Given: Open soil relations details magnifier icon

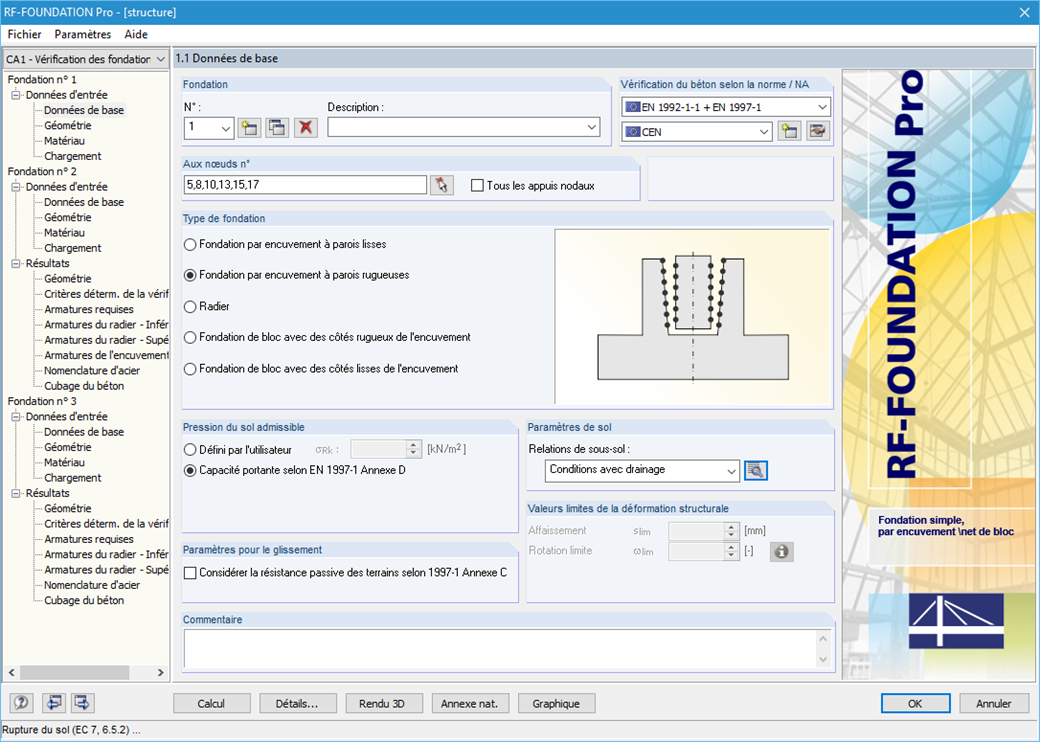Looking at the screenshot, I should (755, 471).
